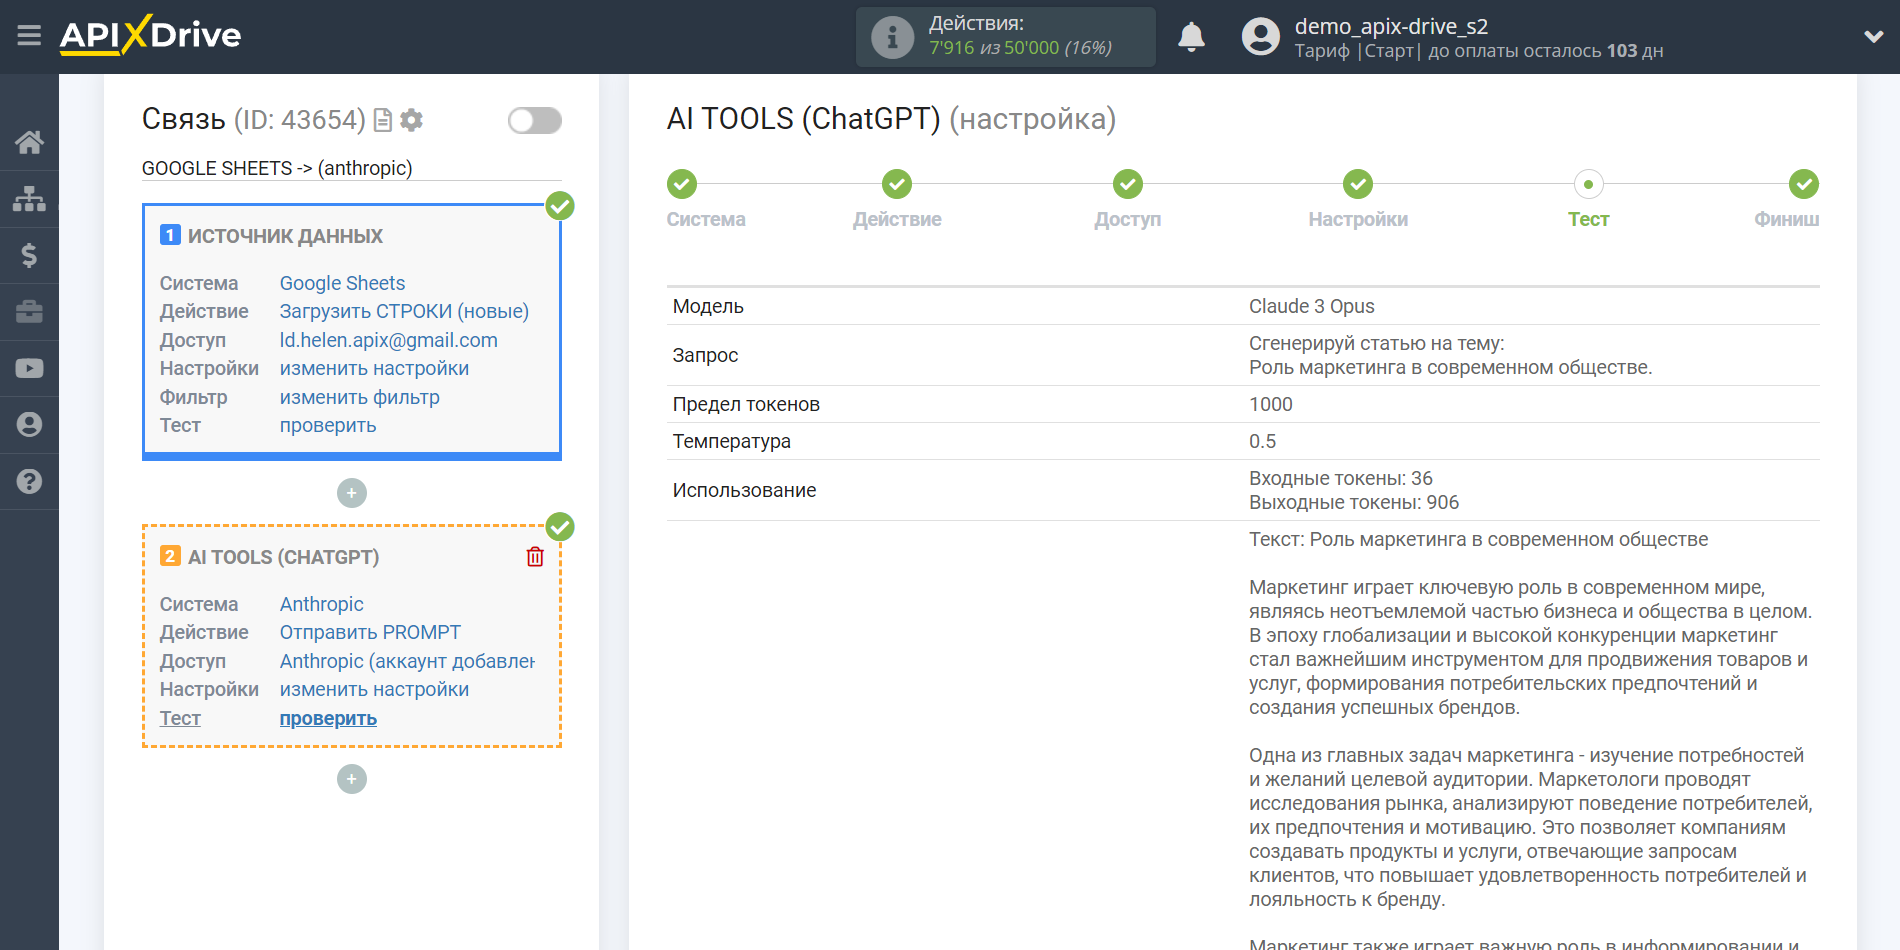Viewport: 1900px width, 950px height.
Task: Toggle the connection on/off switch
Action: [534, 120]
